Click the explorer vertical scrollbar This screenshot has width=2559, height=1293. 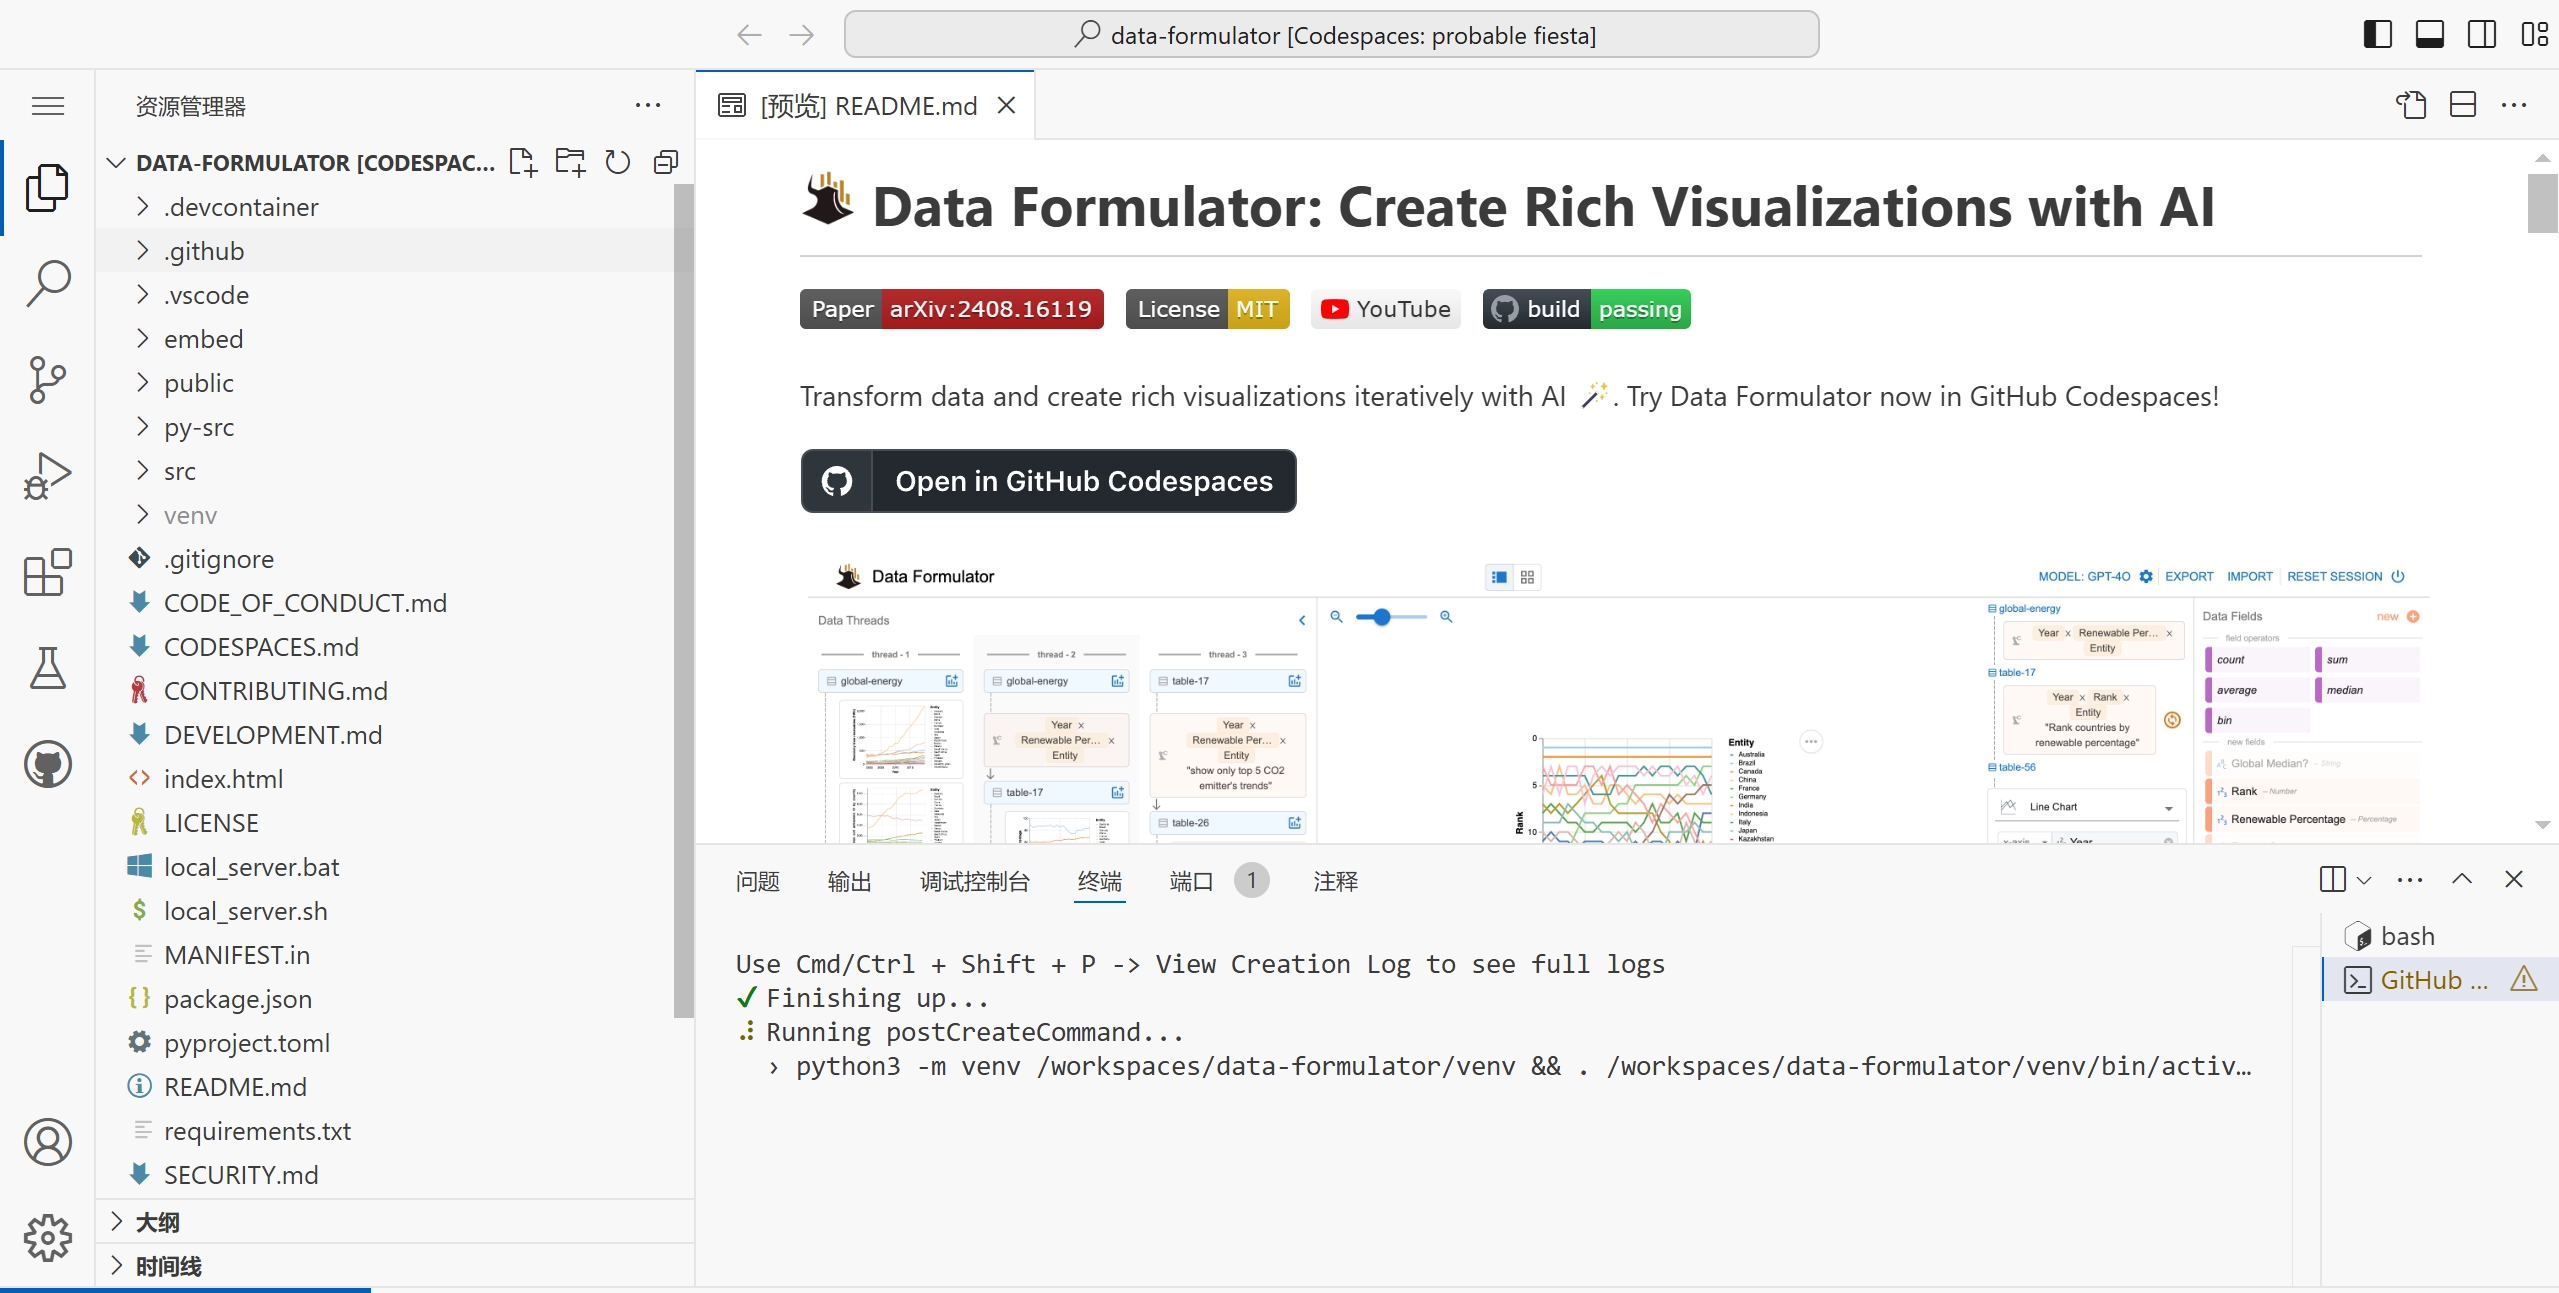(x=684, y=600)
